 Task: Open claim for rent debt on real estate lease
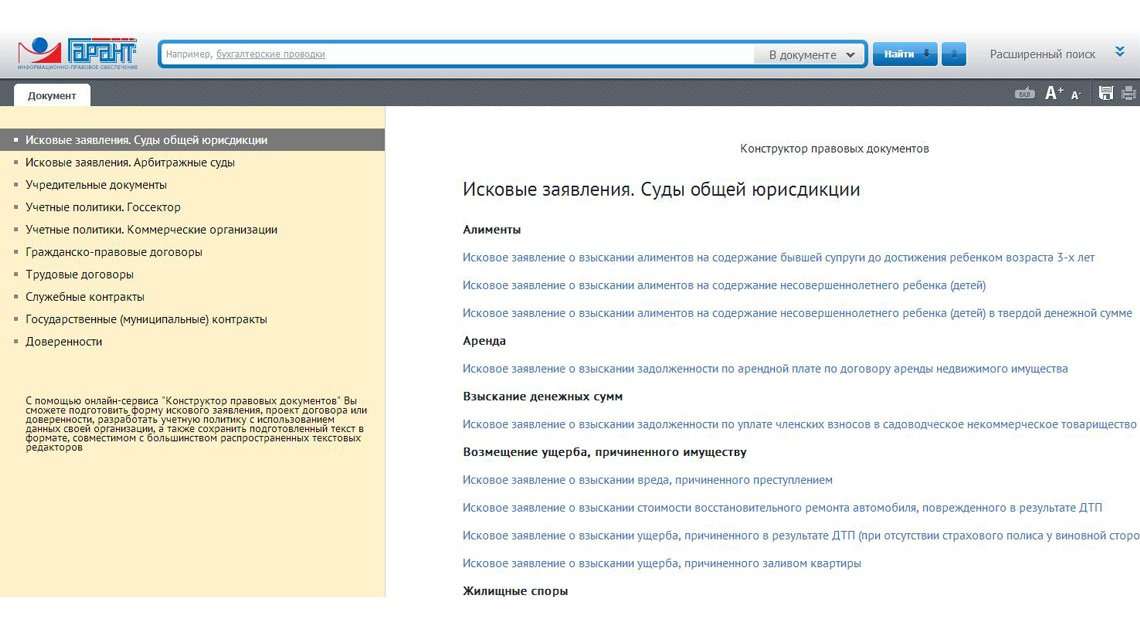click(x=765, y=369)
